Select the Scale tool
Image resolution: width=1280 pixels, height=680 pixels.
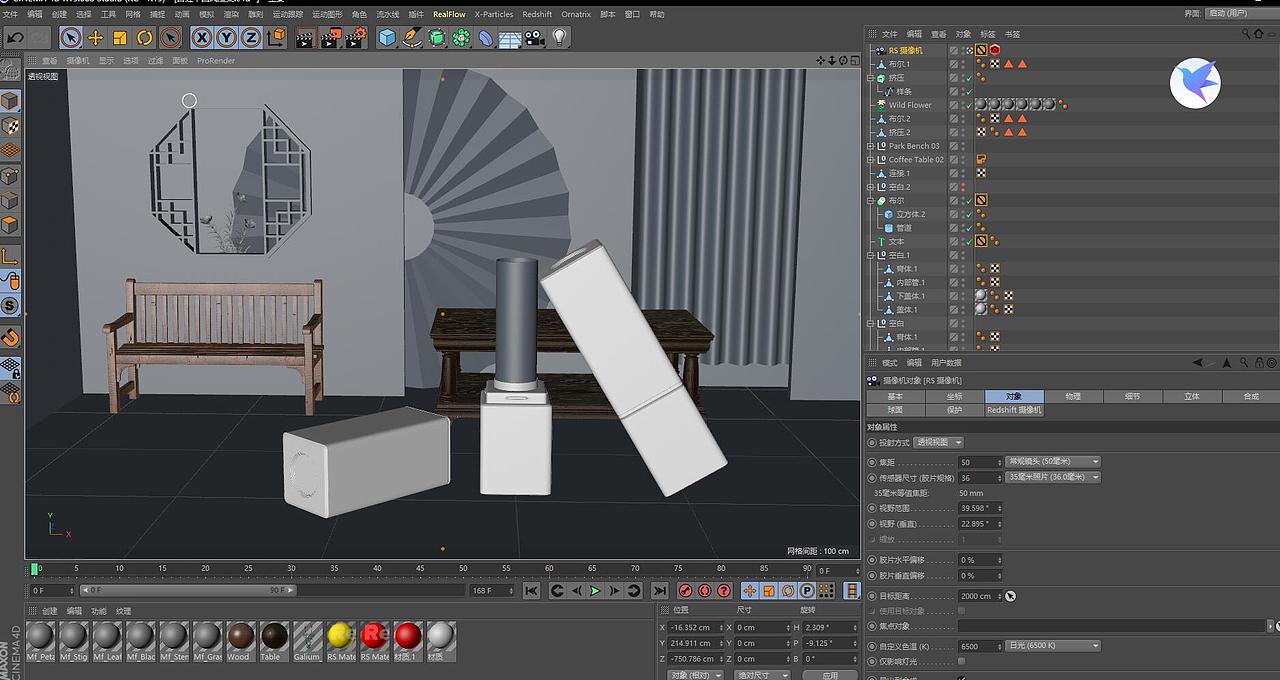point(120,38)
